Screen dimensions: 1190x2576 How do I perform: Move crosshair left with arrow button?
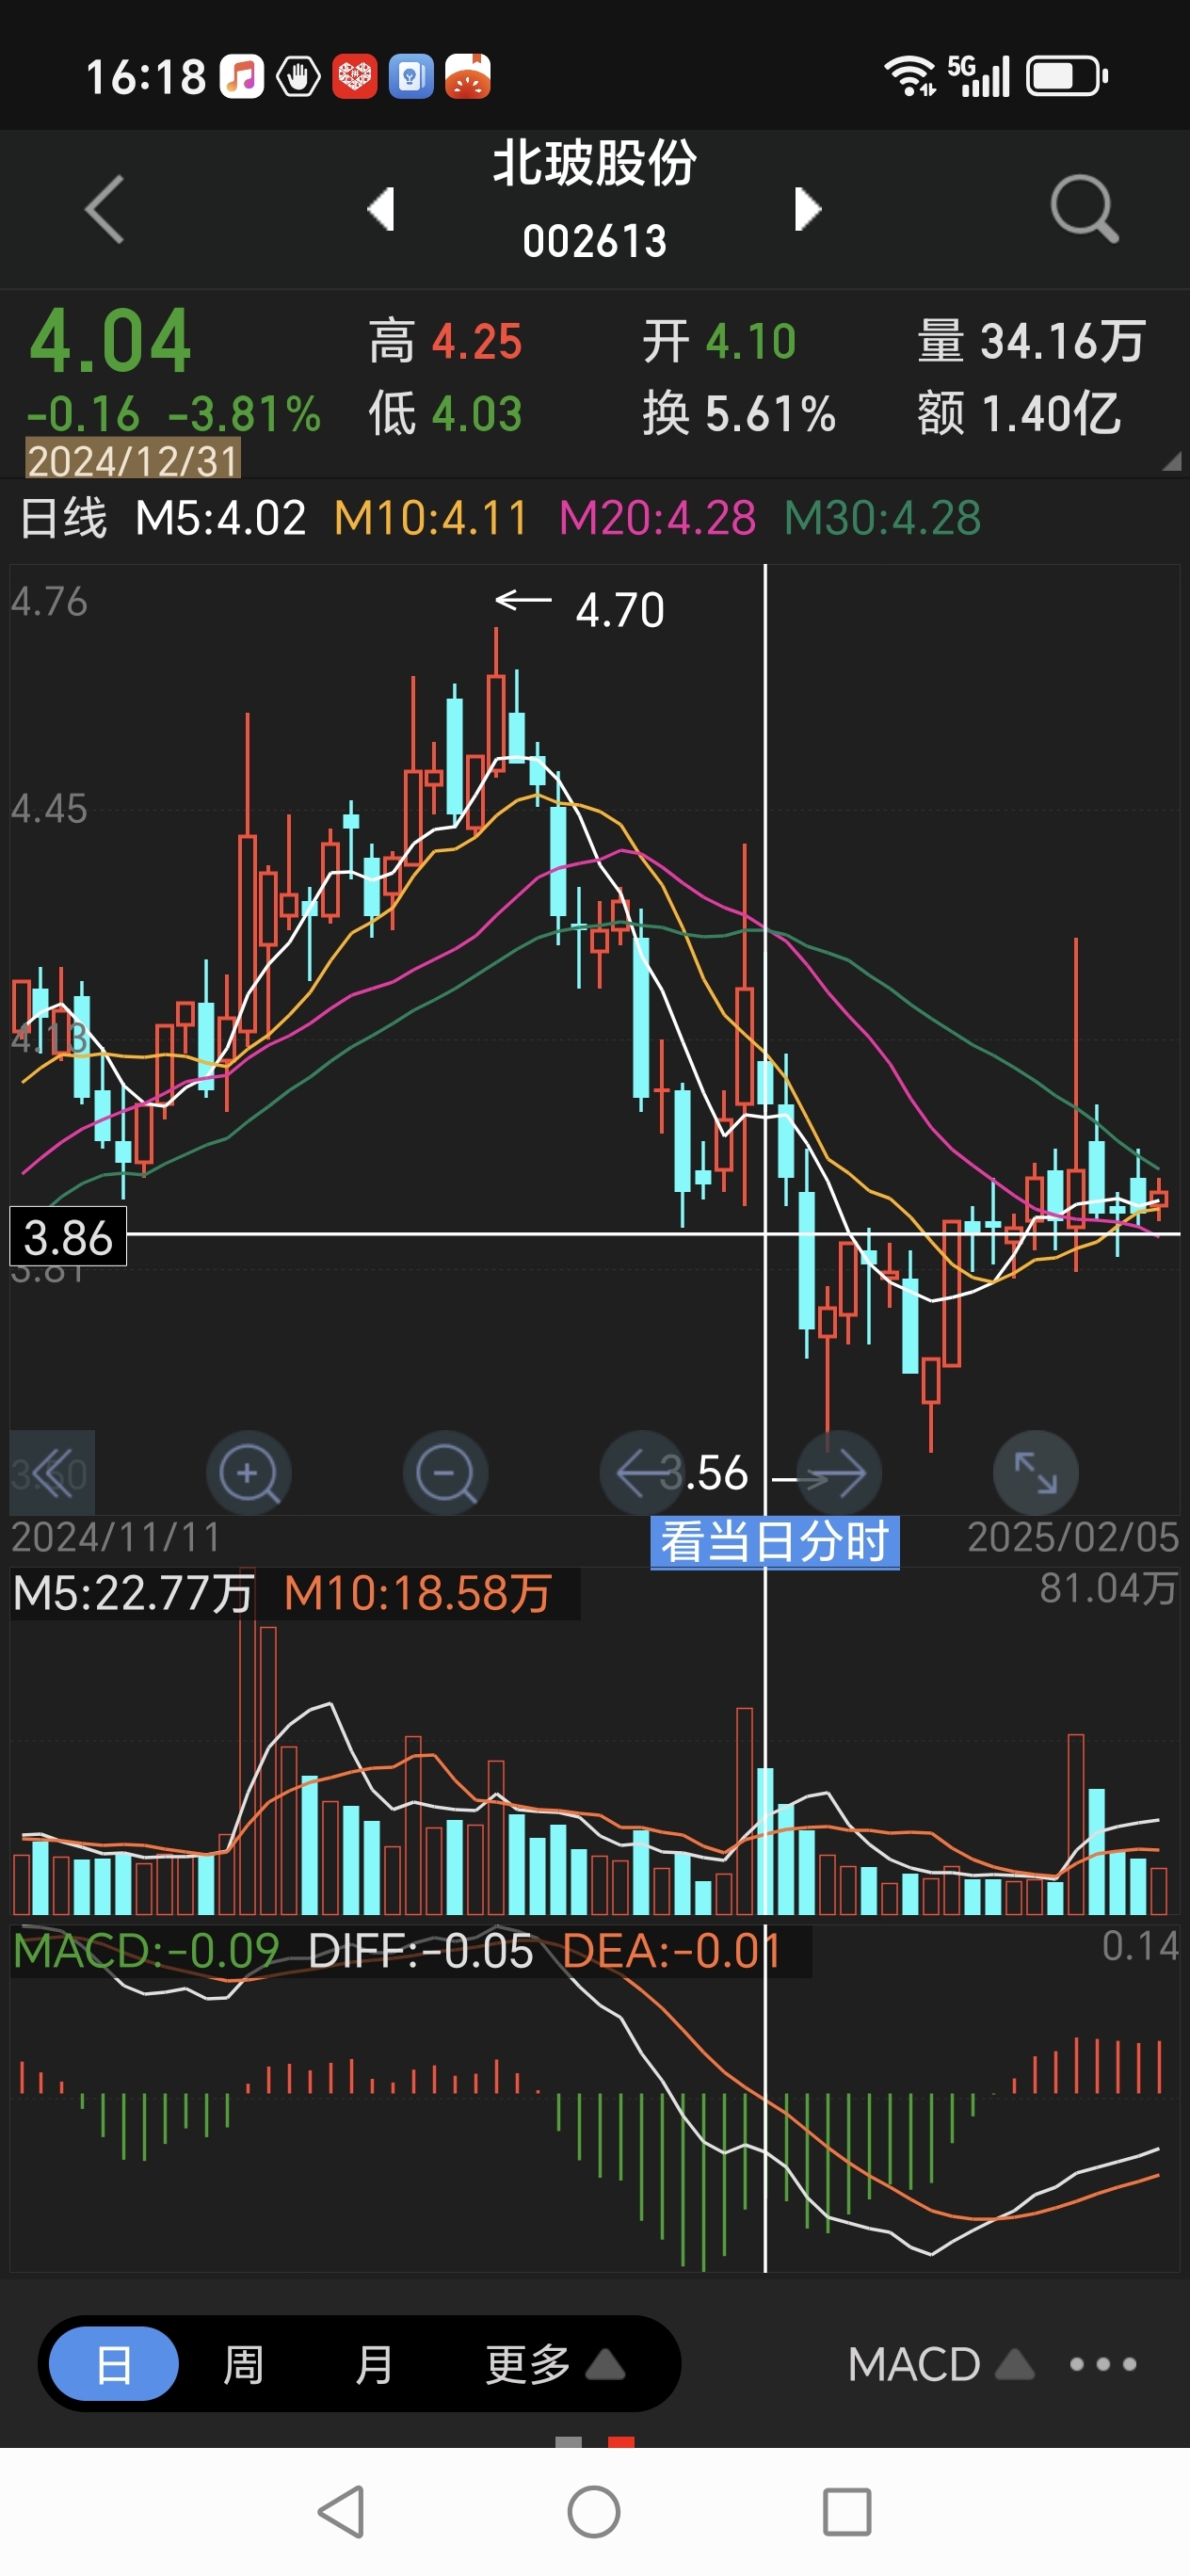click(x=642, y=1473)
